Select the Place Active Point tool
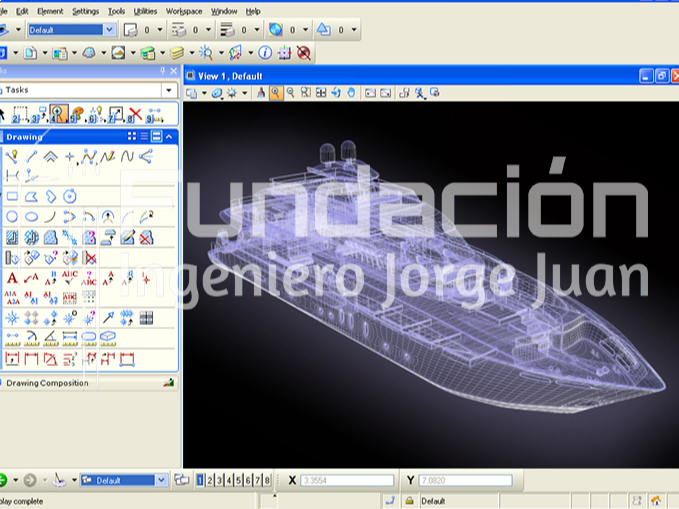Screen dimensions: 679x509 point(70,156)
